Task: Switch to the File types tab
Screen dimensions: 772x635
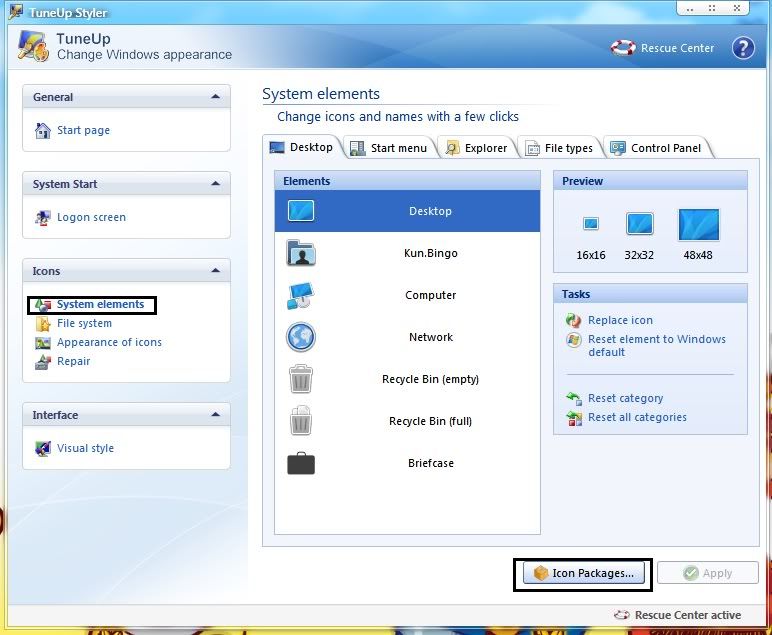Action: tap(559, 148)
